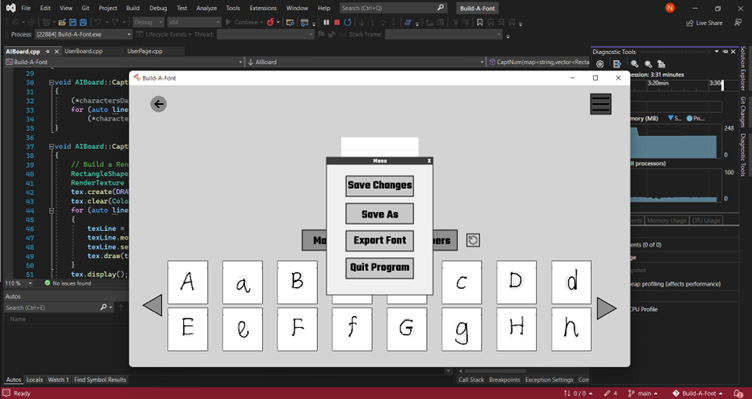Close the AIBoard.cpp tab
The image size is (752, 399).
click(57, 51)
